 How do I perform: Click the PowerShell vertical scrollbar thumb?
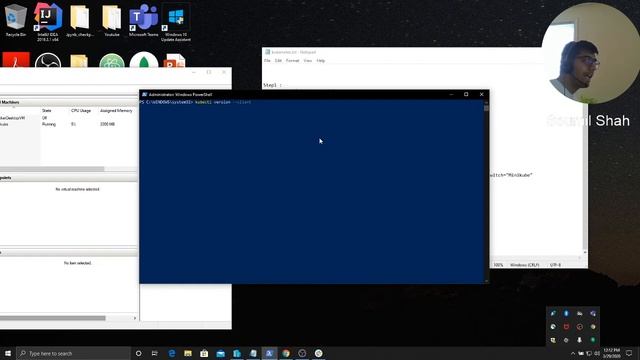[486, 108]
